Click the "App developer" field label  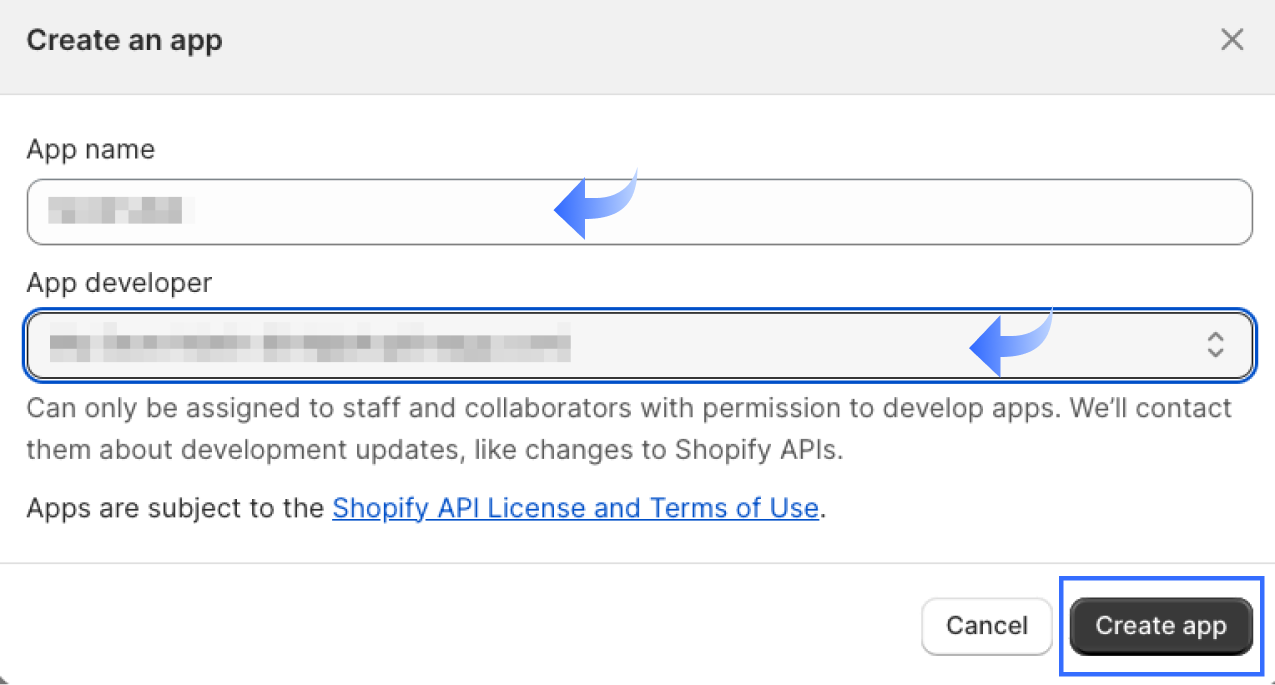click(119, 283)
